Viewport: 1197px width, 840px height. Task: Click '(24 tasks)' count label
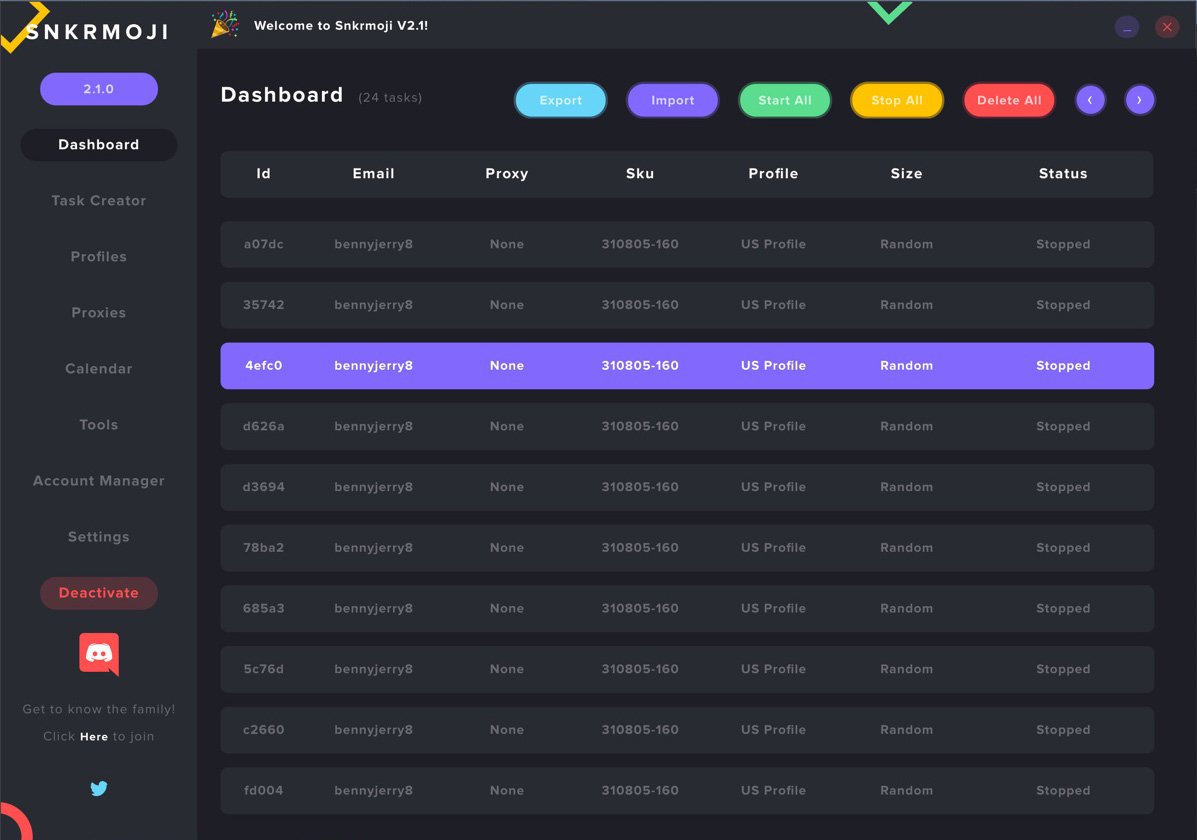point(390,98)
